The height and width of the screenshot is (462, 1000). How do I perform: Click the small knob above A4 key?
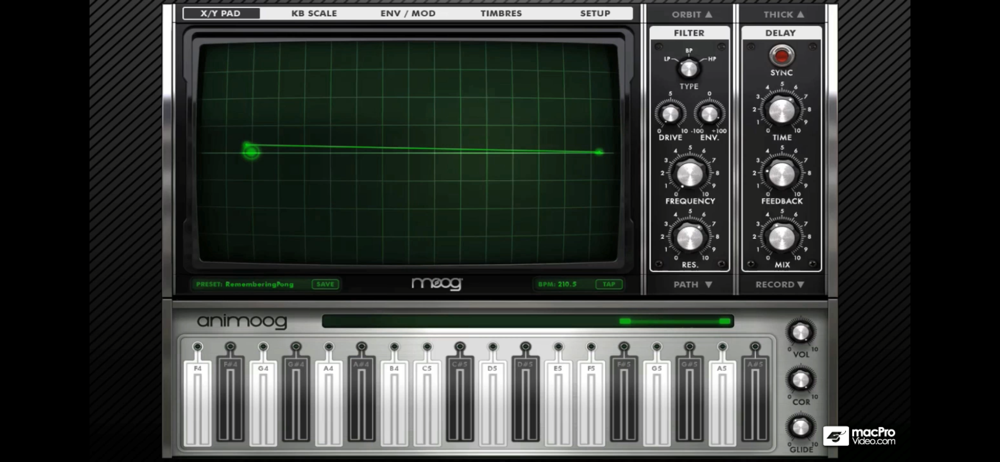pyautogui.click(x=328, y=346)
